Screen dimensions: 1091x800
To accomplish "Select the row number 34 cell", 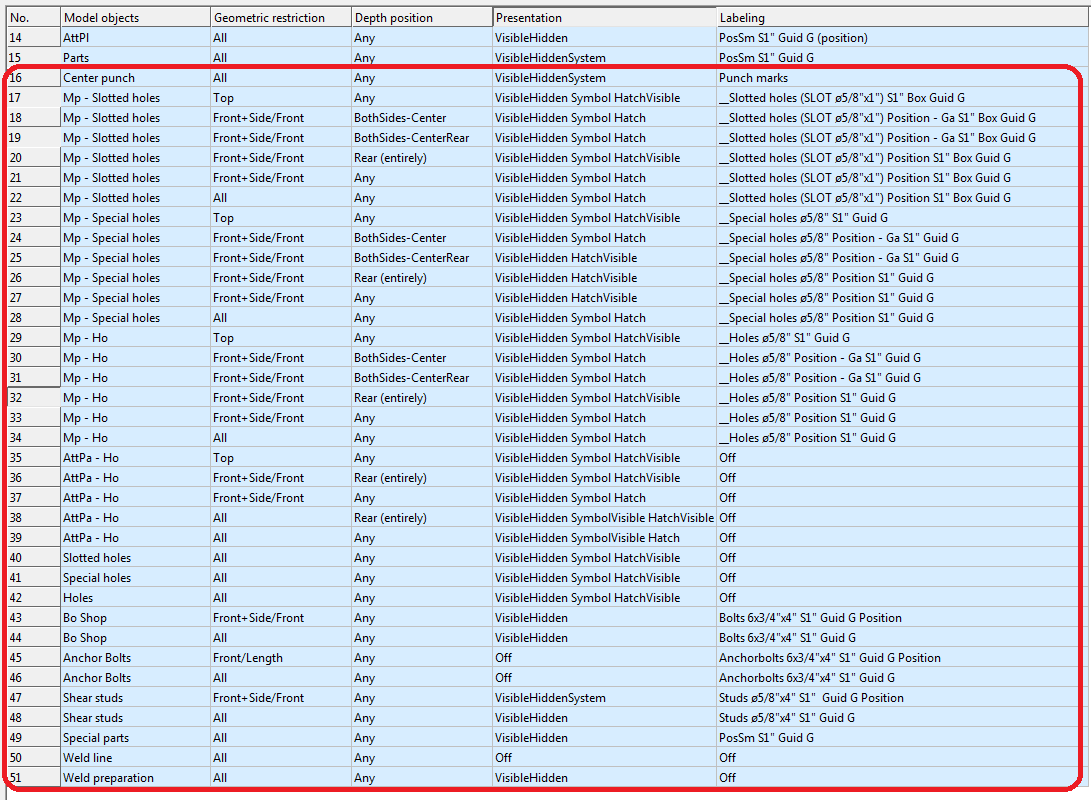I will [x=33, y=438].
